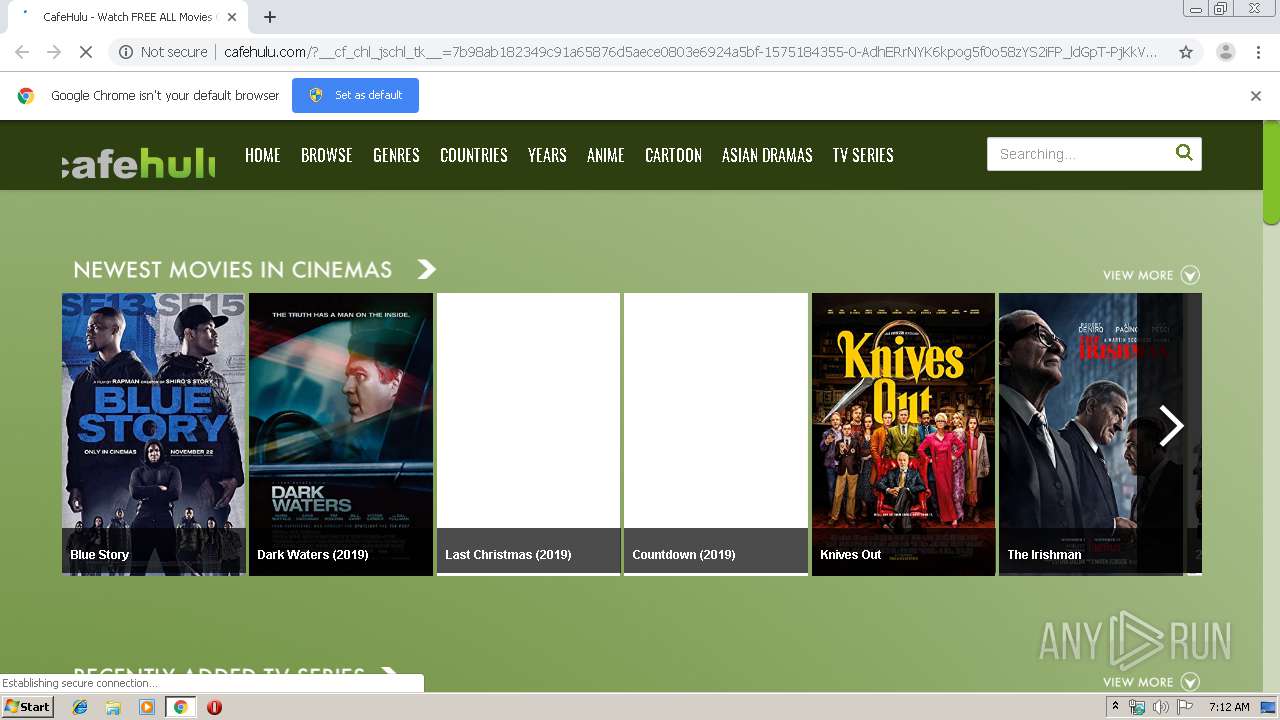Open Windows Explorer folder on taskbar
1280x720 pixels.
coord(113,707)
